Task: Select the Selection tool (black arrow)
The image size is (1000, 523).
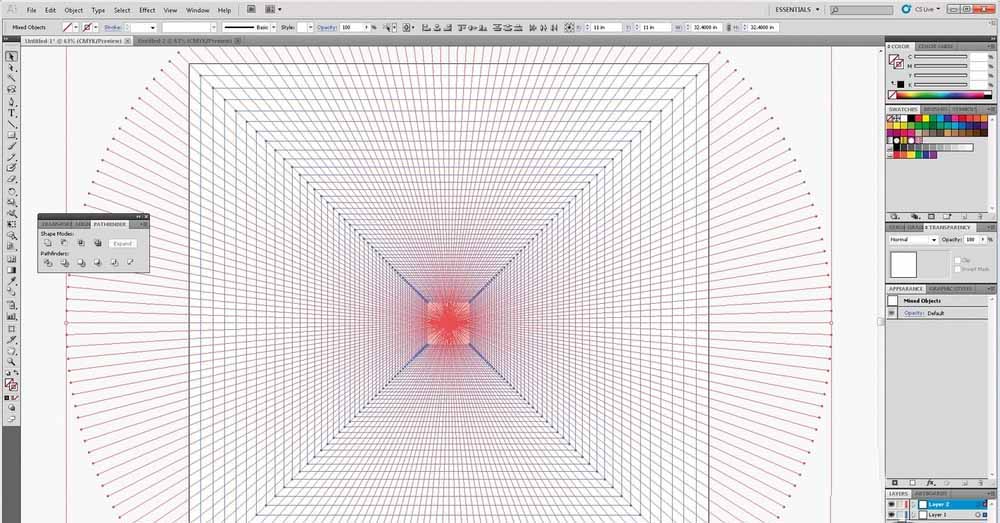Action: (11, 57)
